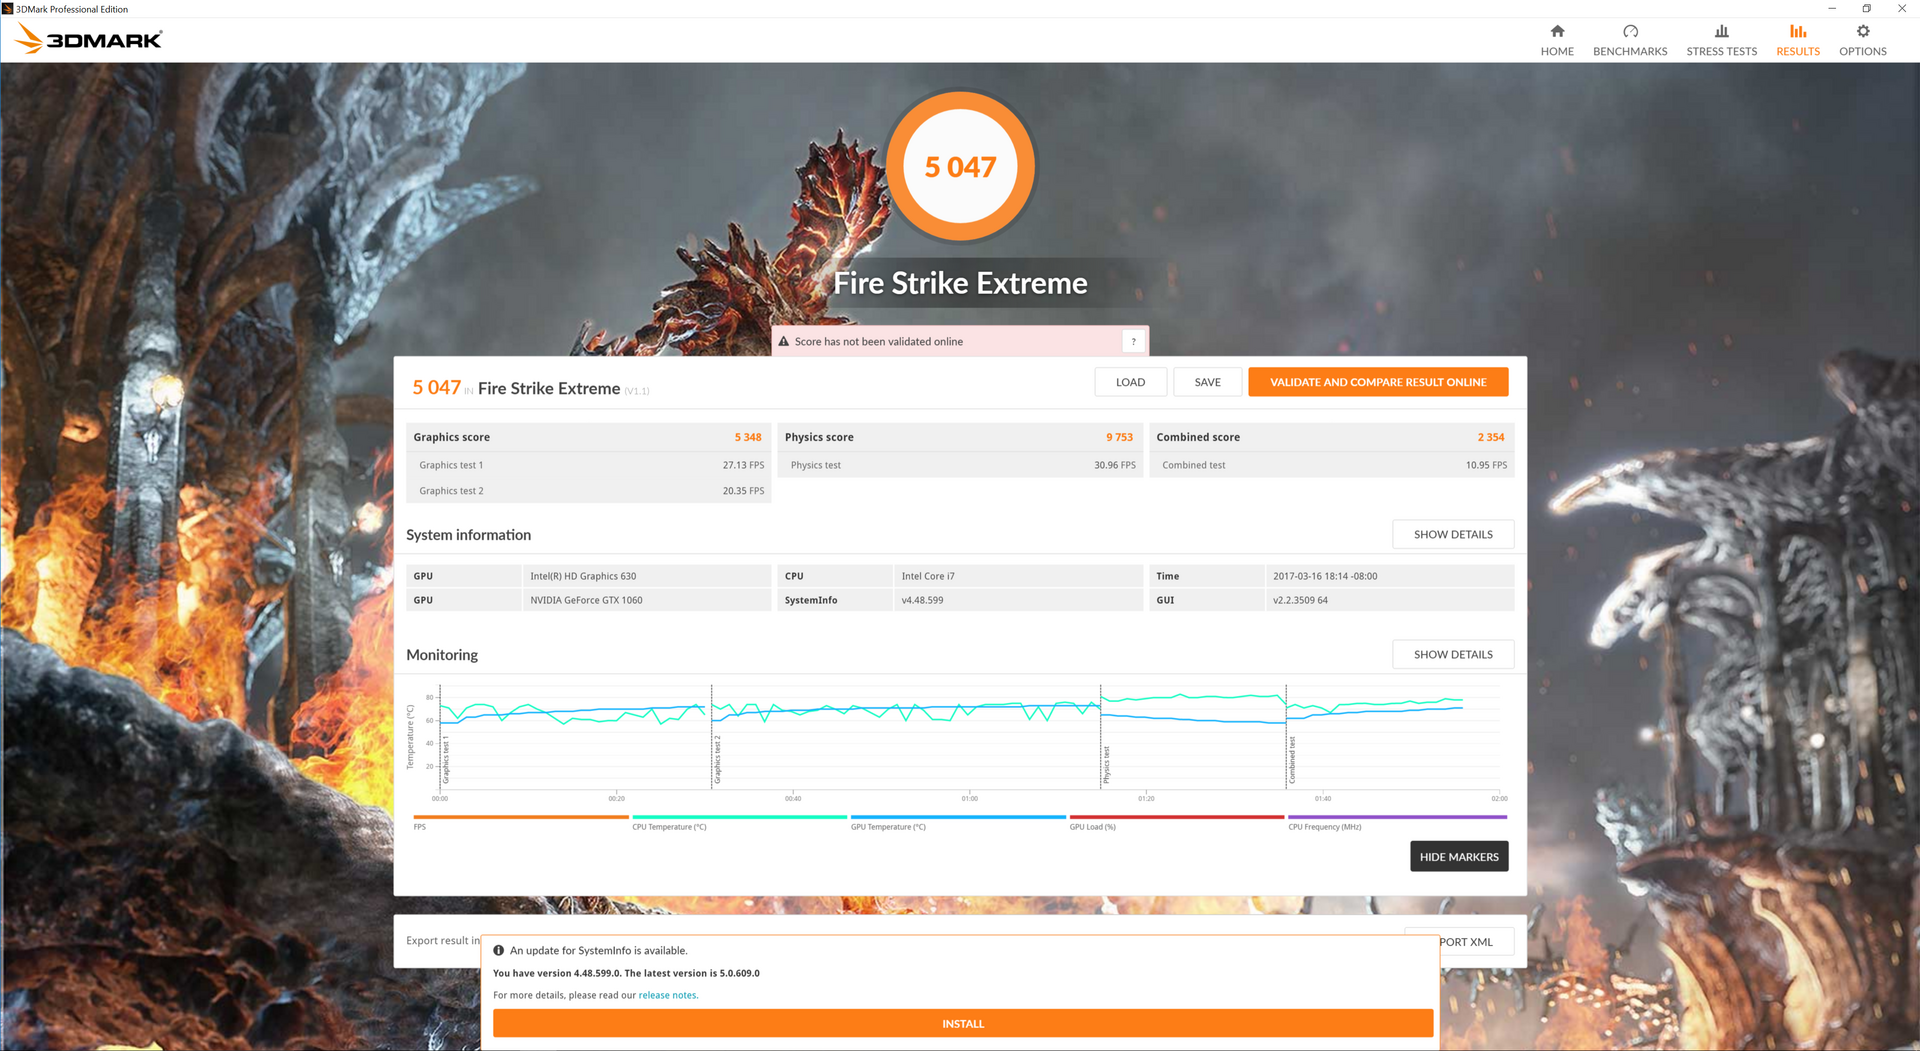Select the Results tab
This screenshot has height=1051, width=1920.
tap(1798, 40)
